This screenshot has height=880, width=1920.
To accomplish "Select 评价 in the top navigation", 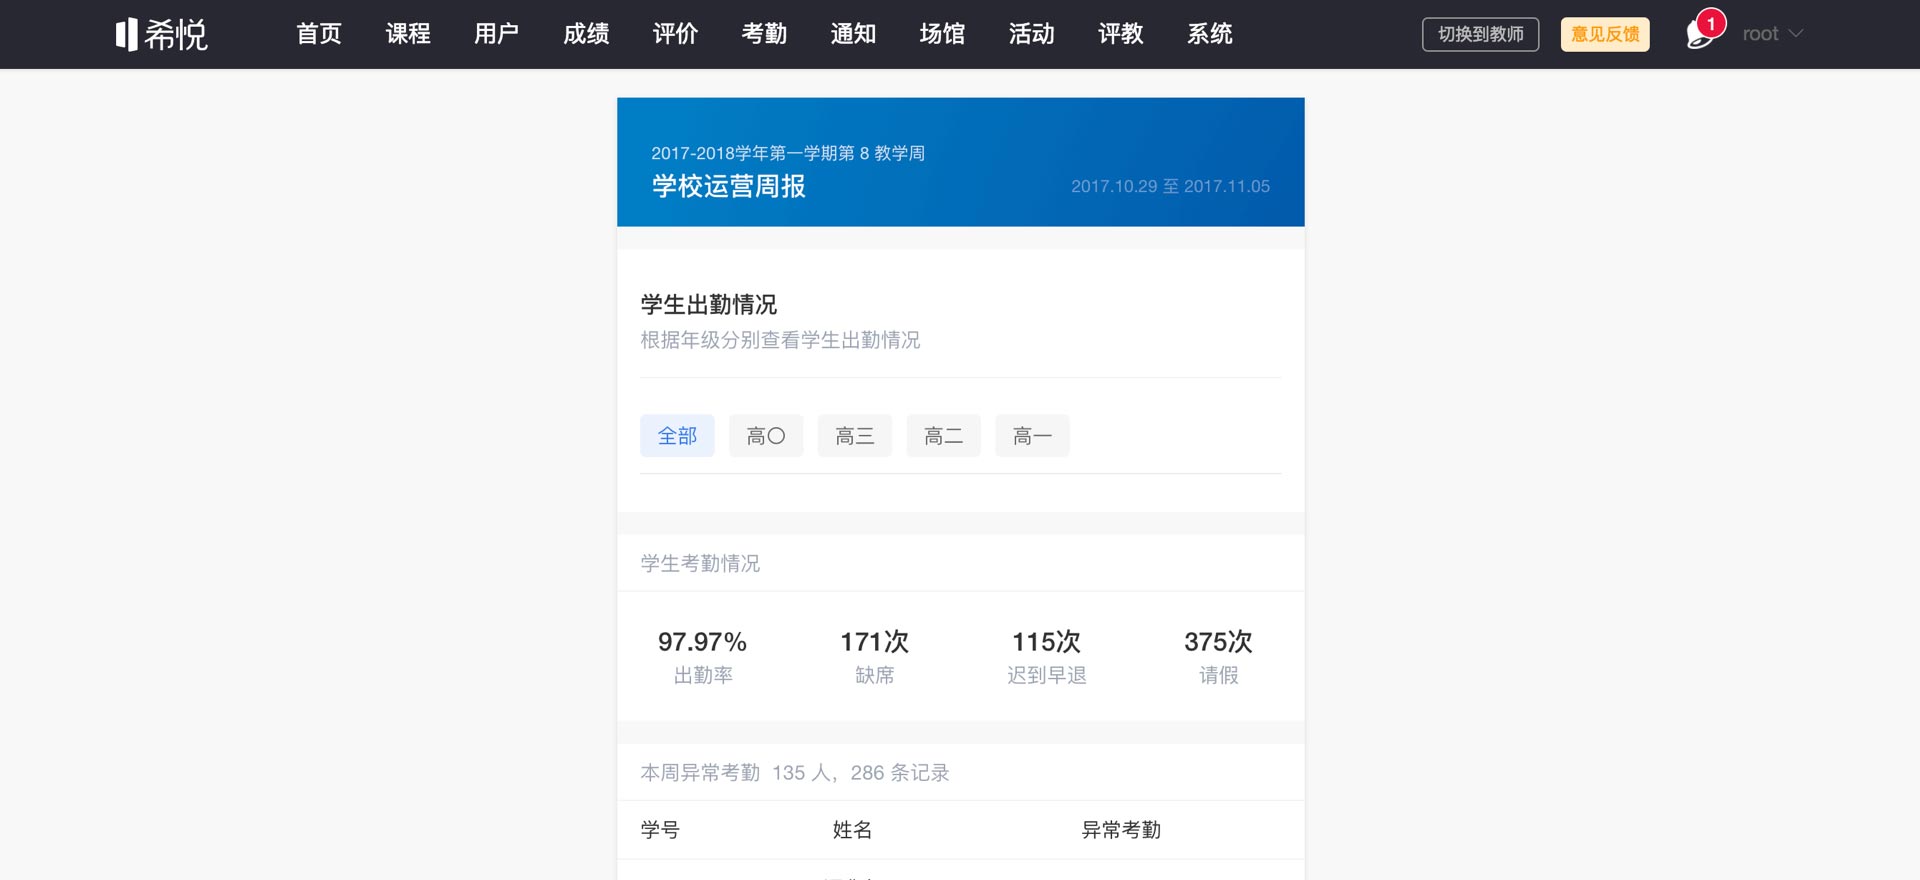I will point(675,34).
